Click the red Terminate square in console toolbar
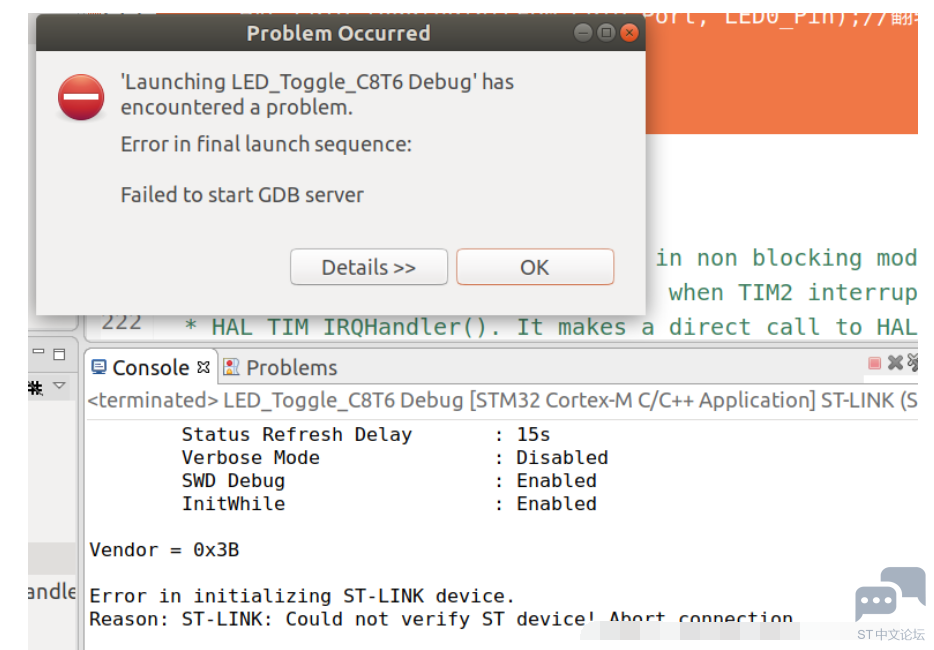The height and width of the screenshot is (650, 934). pos(874,363)
